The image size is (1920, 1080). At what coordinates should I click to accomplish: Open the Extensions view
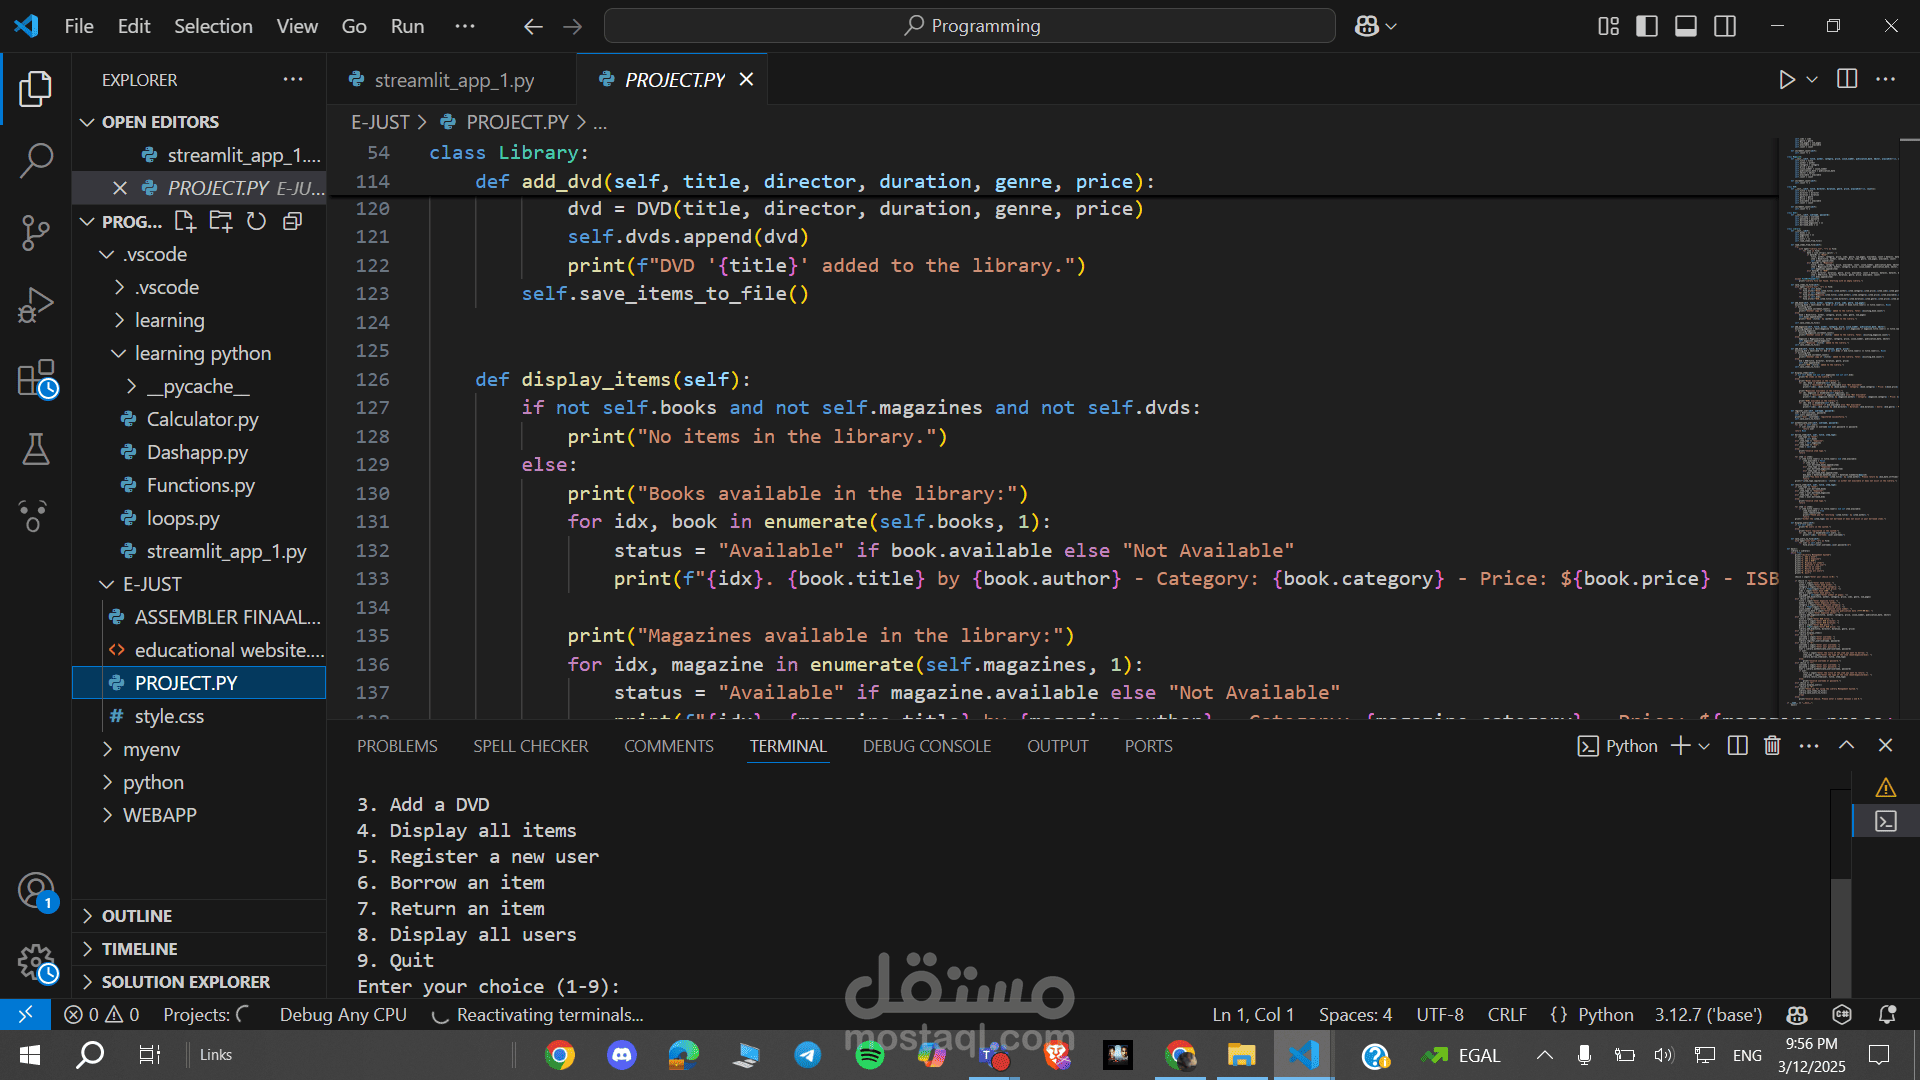pos(36,379)
